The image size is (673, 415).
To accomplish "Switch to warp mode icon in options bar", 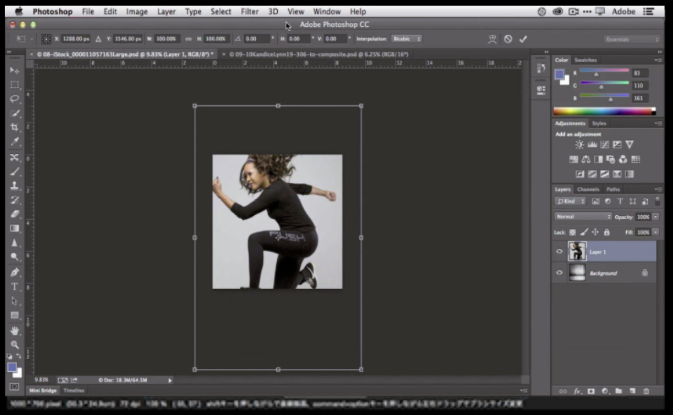I will tap(490, 39).
